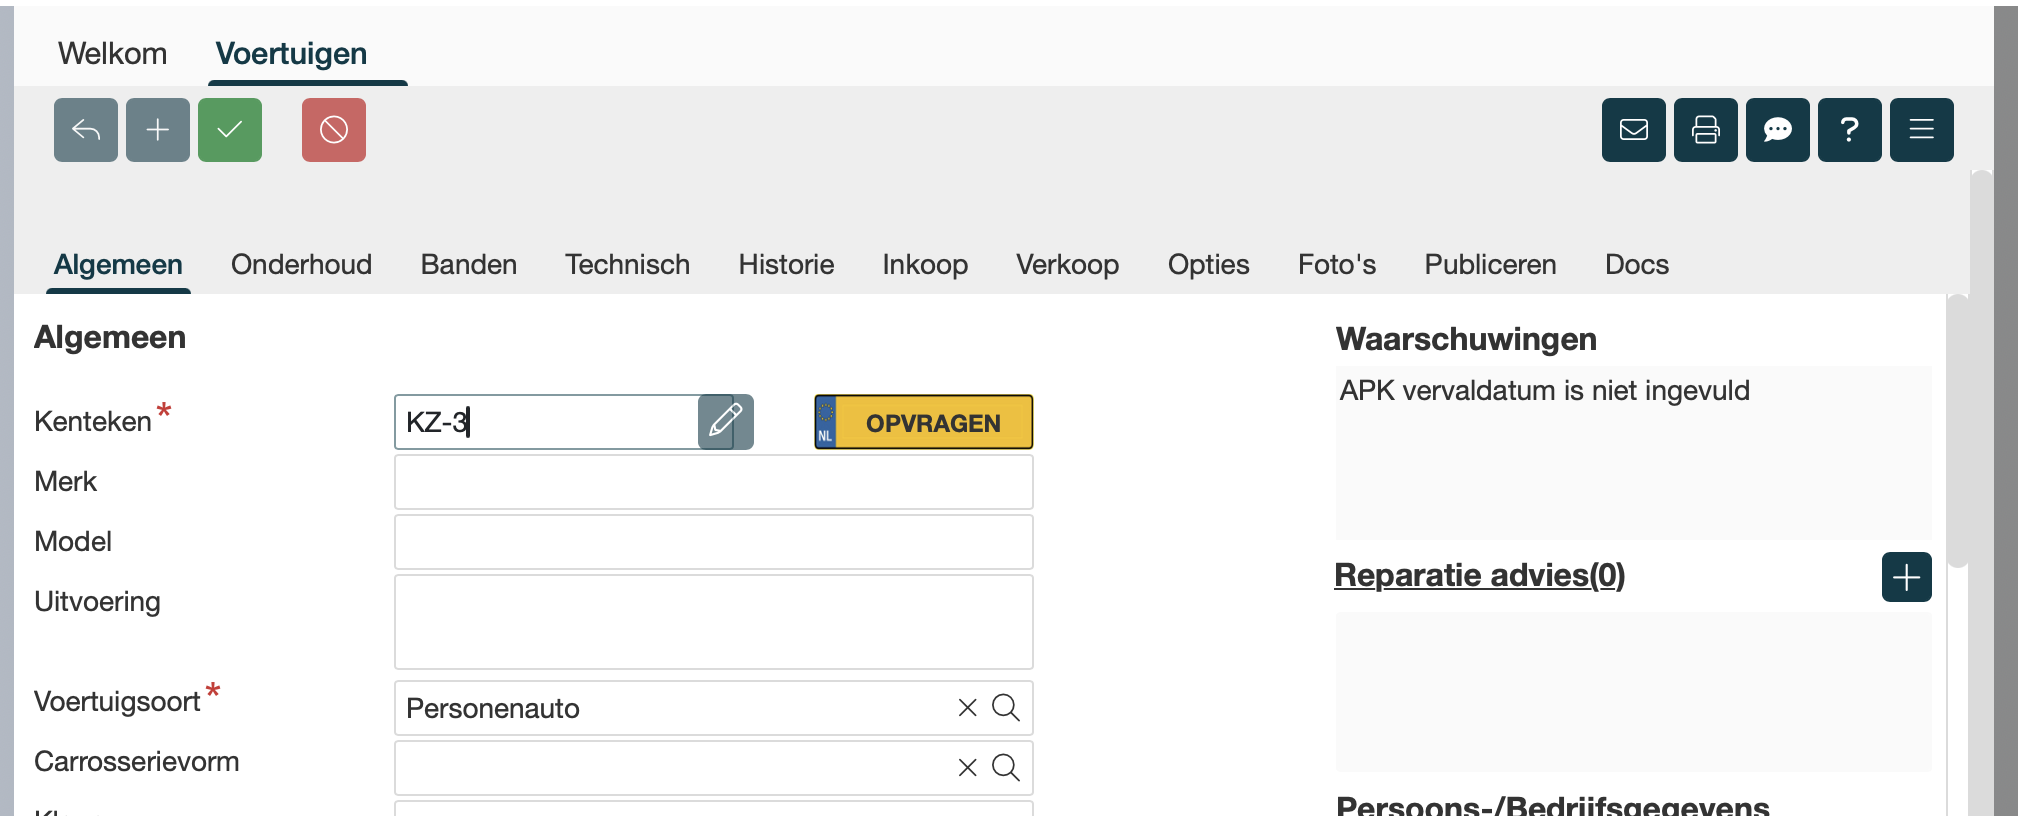Open help via question mark icon
The height and width of the screenshot is (816, 2018).
tap(1850, 130)
